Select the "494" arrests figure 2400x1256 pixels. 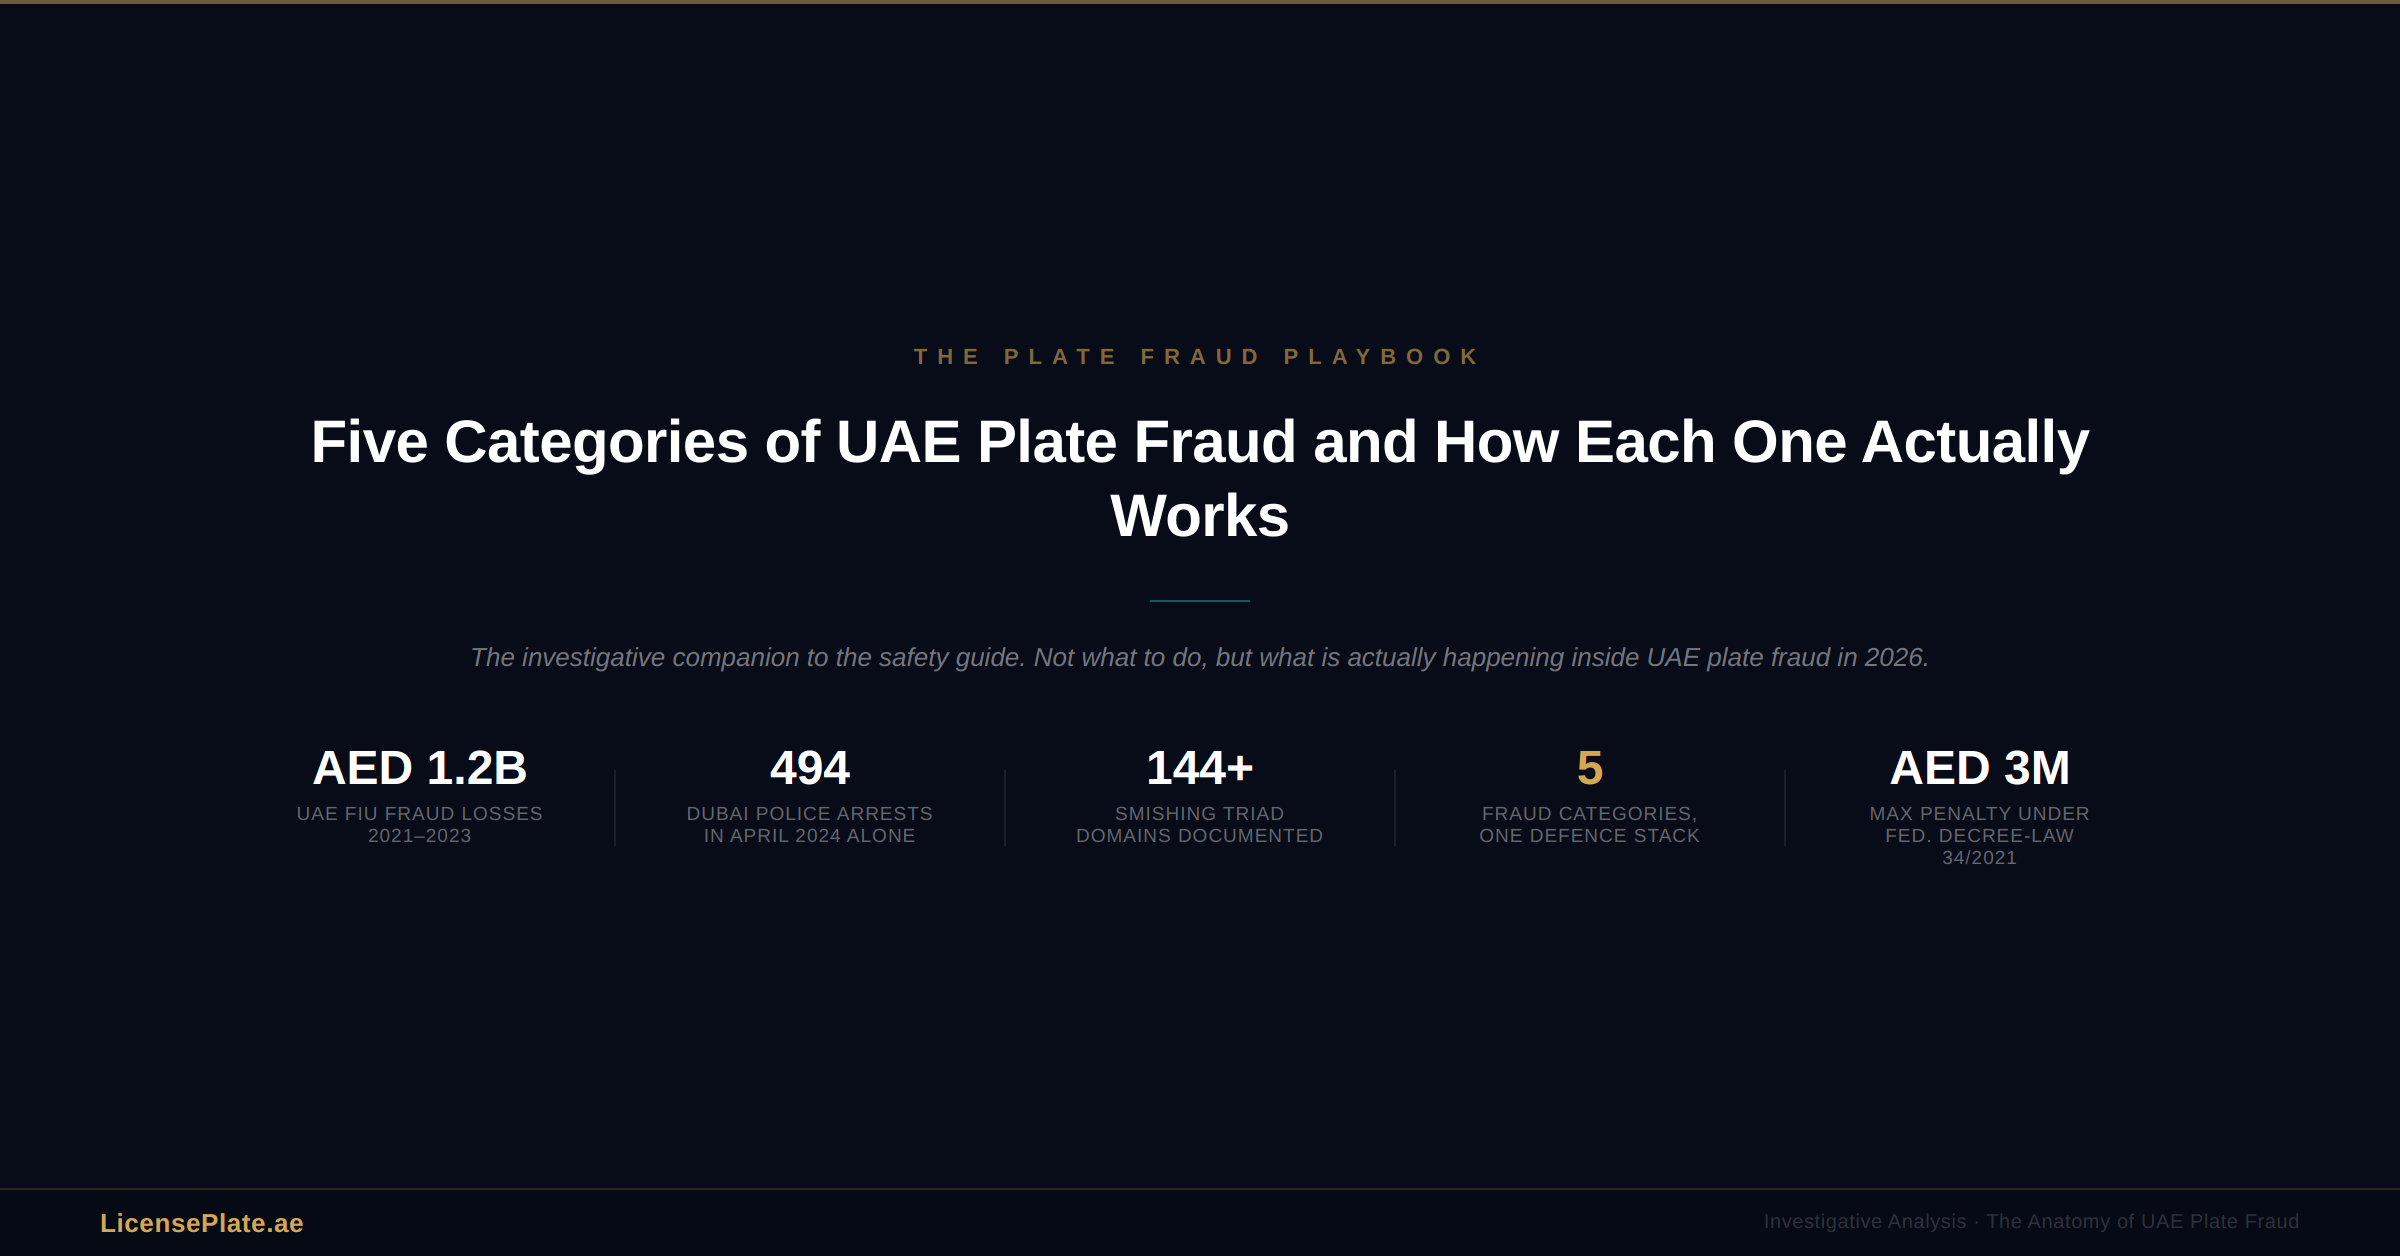809,768
